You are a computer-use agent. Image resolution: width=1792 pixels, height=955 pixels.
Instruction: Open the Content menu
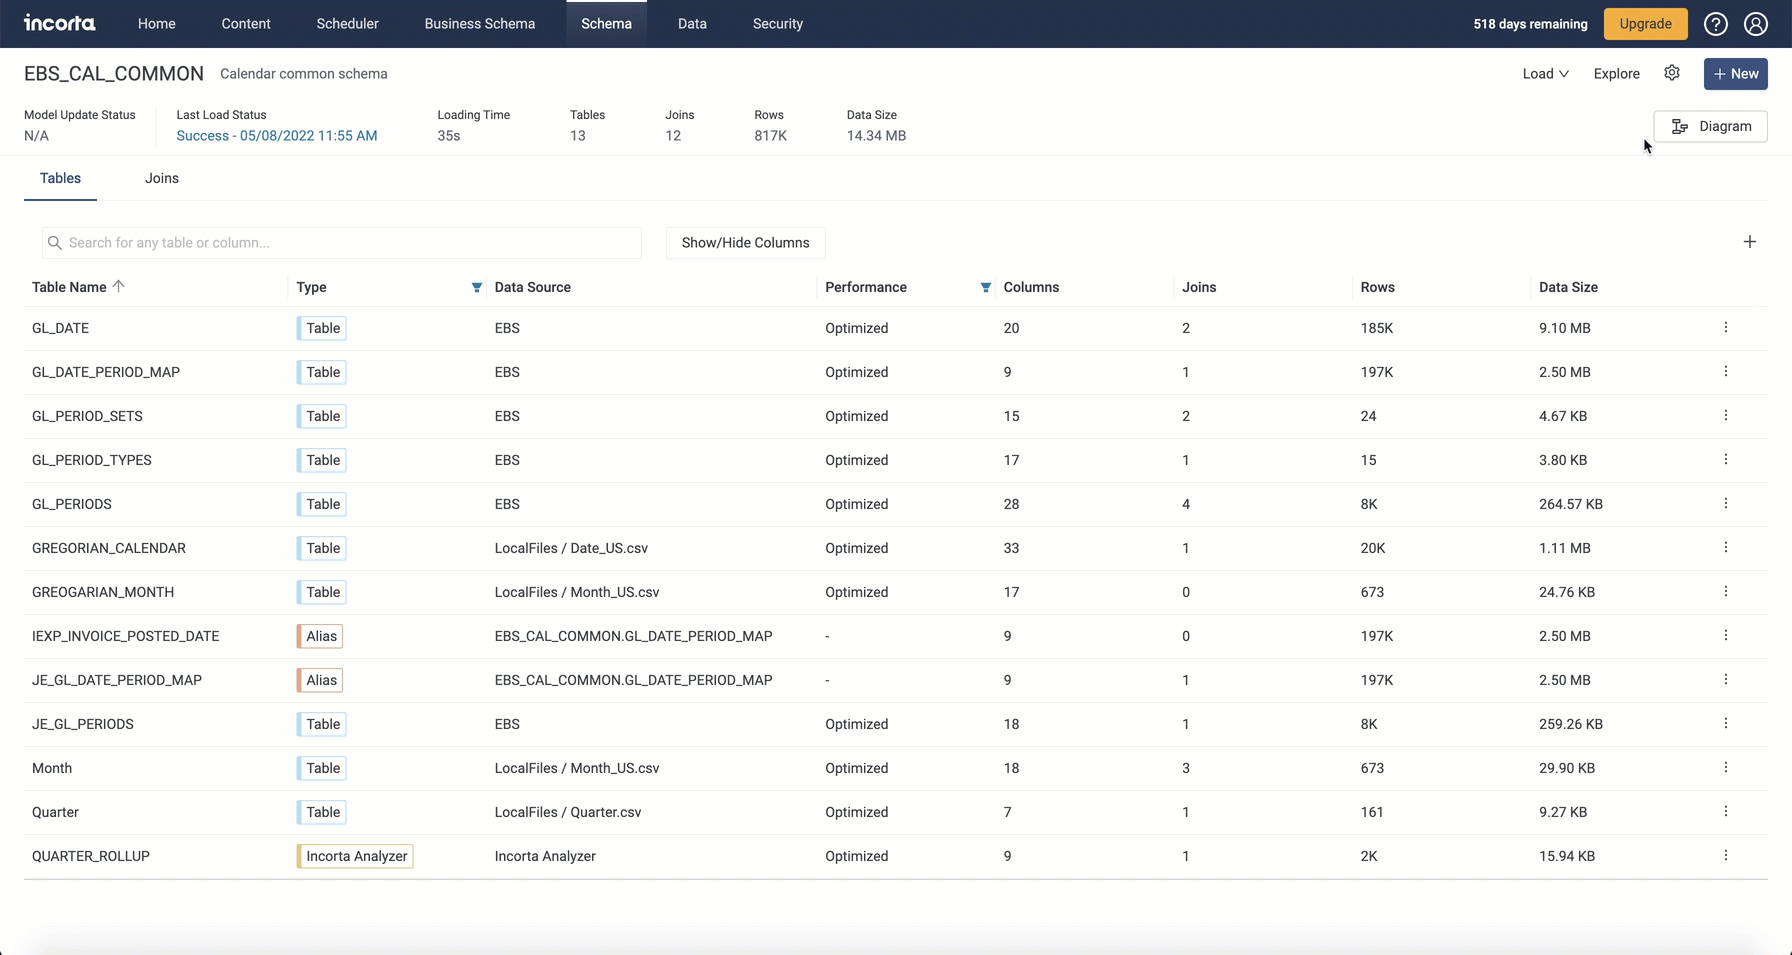pos(246,24)
